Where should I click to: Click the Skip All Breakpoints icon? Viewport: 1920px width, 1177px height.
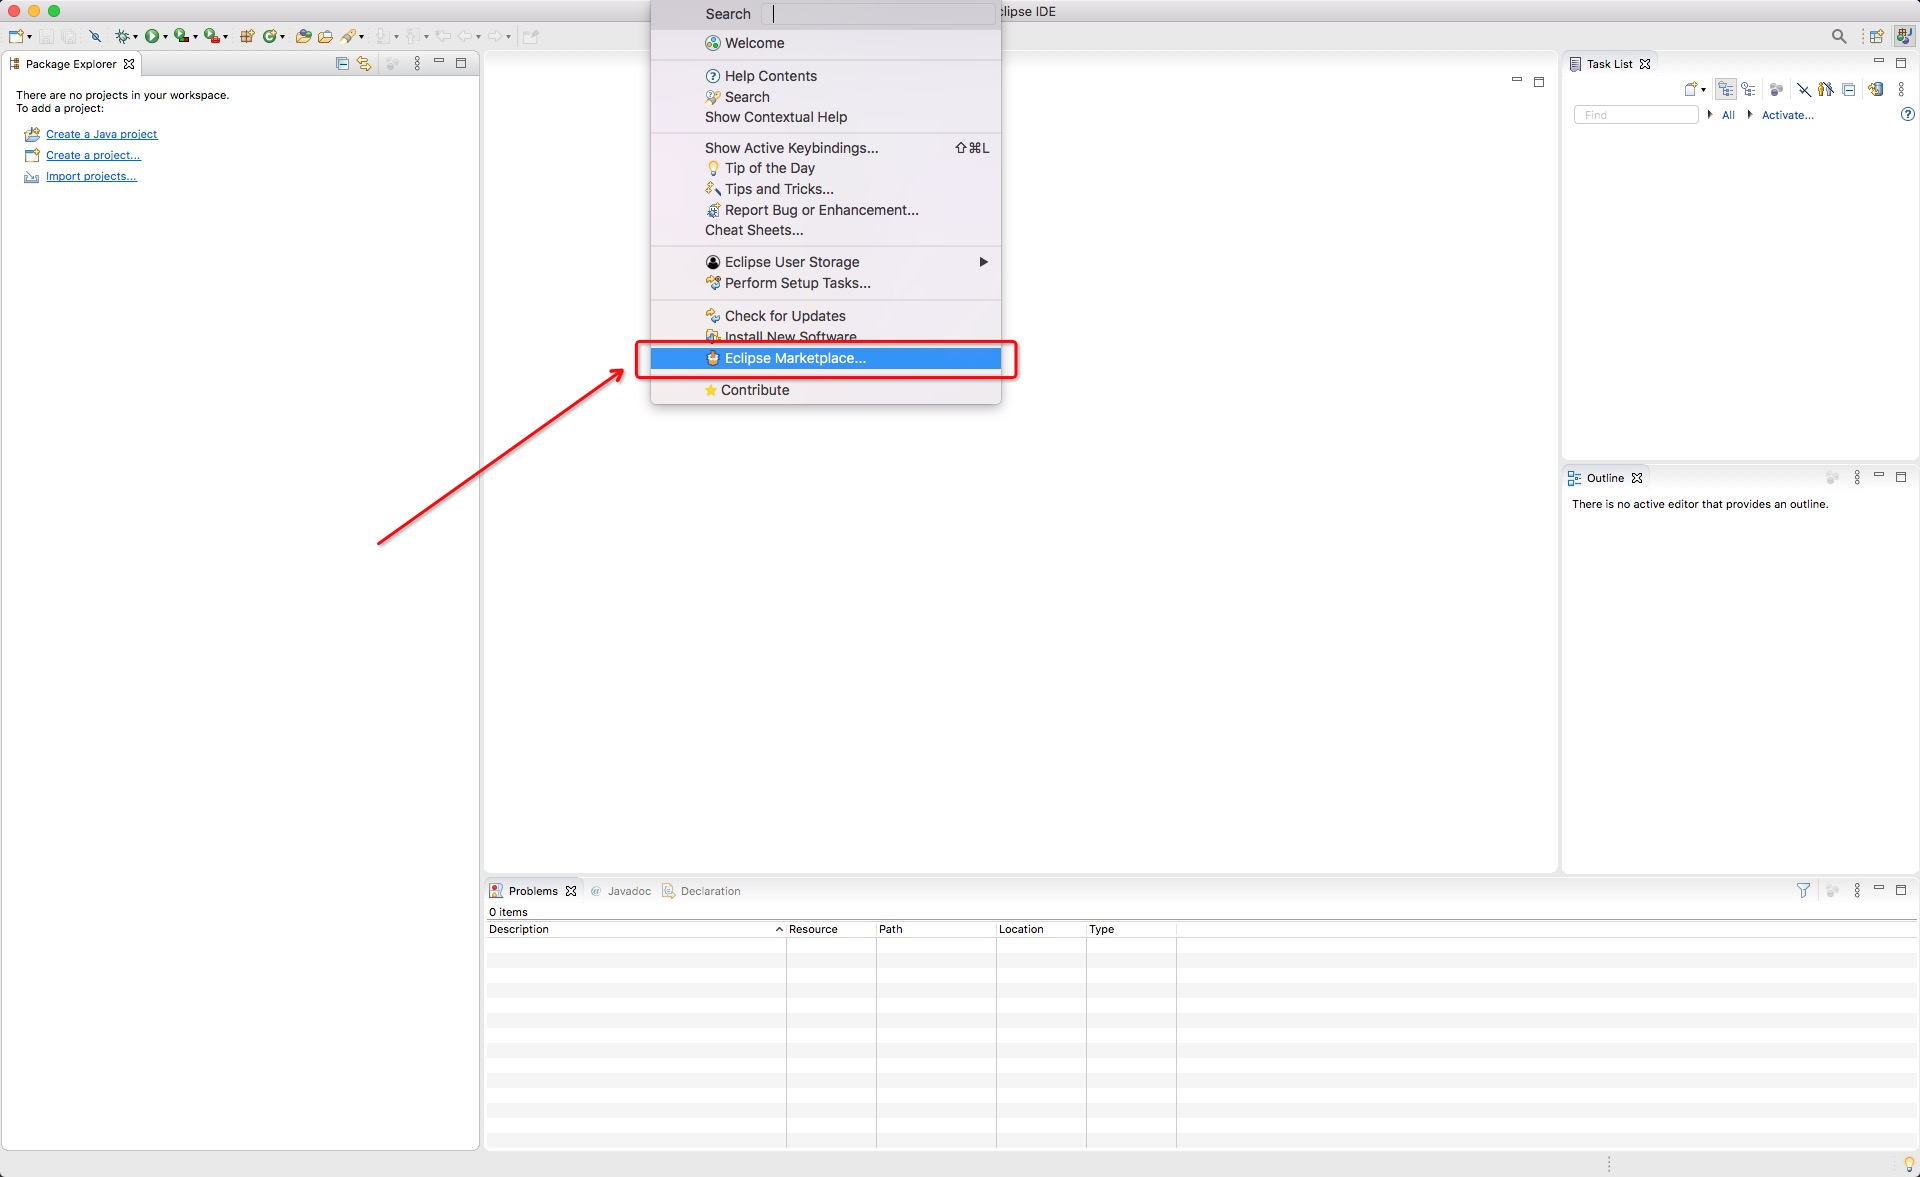point(95,36)
